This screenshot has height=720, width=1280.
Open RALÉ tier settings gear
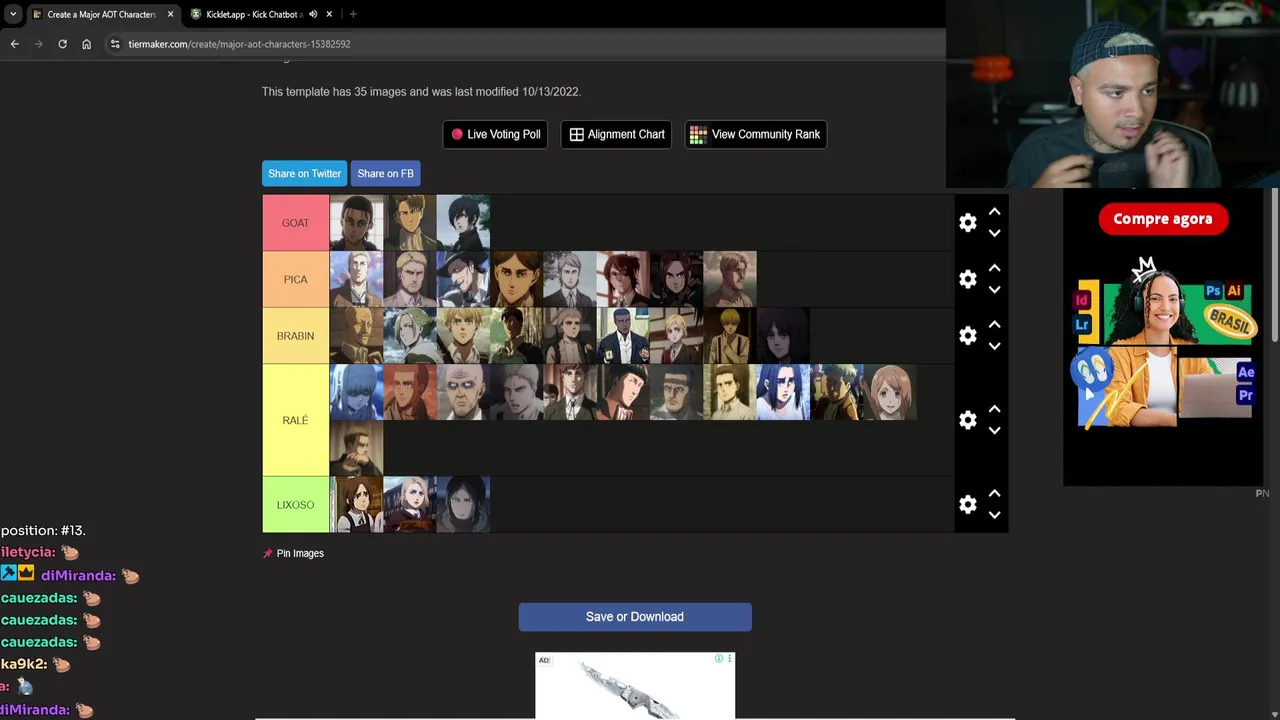click(967, 420)
